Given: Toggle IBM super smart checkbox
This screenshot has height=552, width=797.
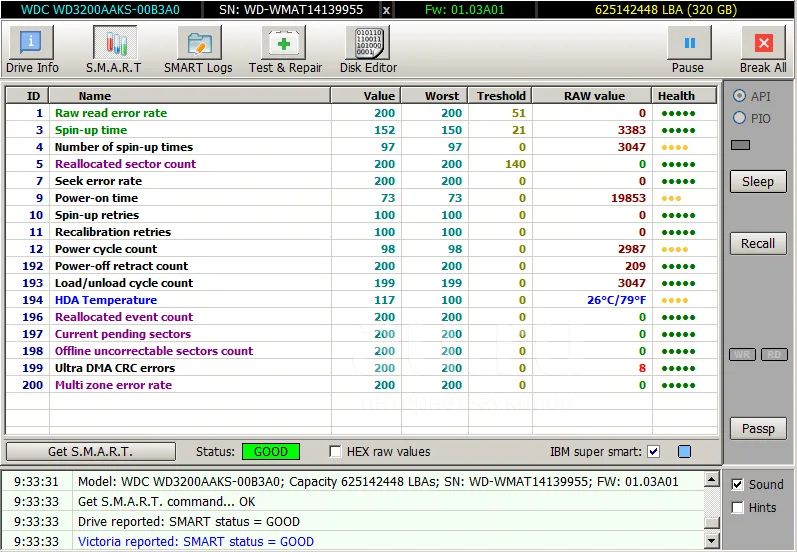Looking at the screenshot, I should 654,451.
